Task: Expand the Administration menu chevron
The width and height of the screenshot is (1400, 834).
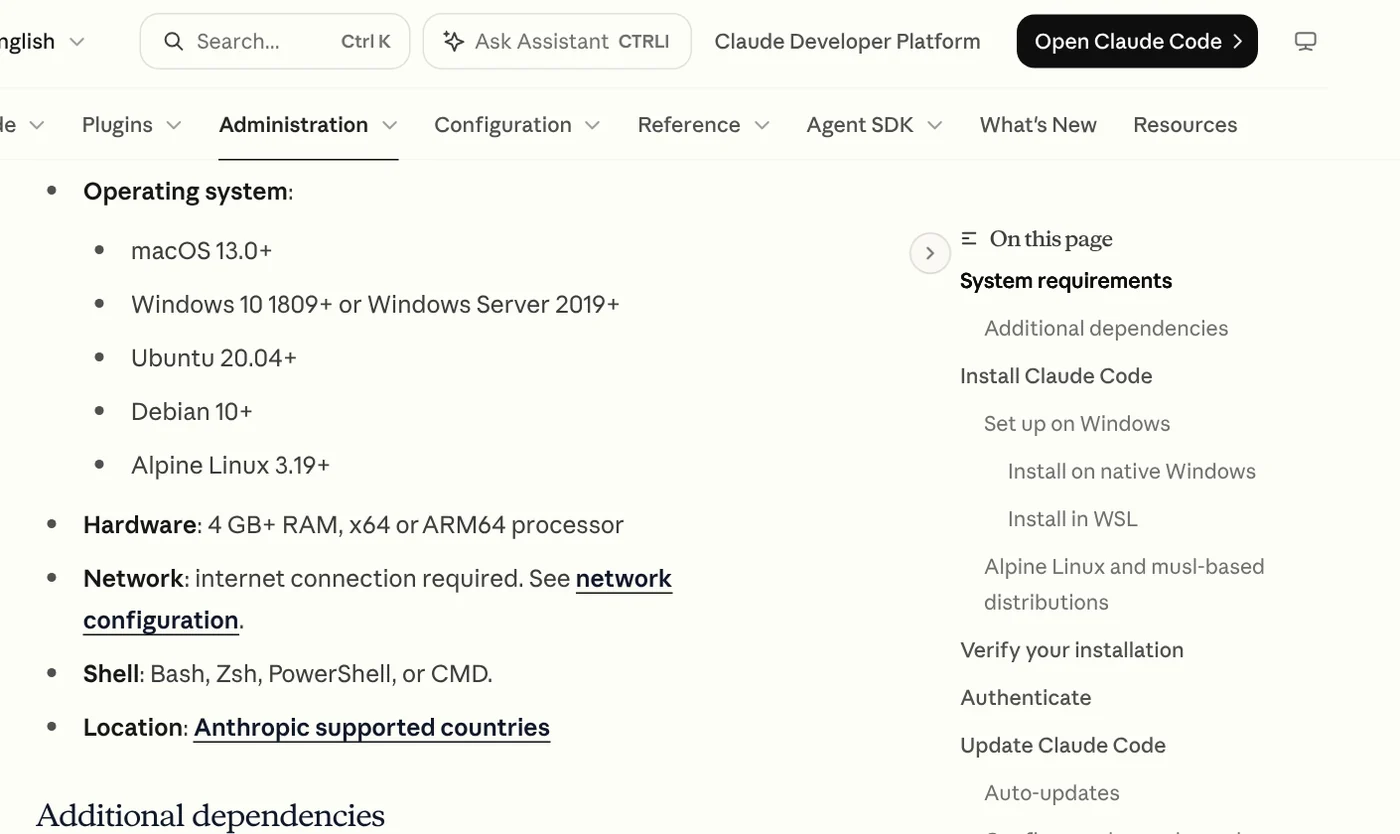Action: pyautogui.click(x=390, y=125)
